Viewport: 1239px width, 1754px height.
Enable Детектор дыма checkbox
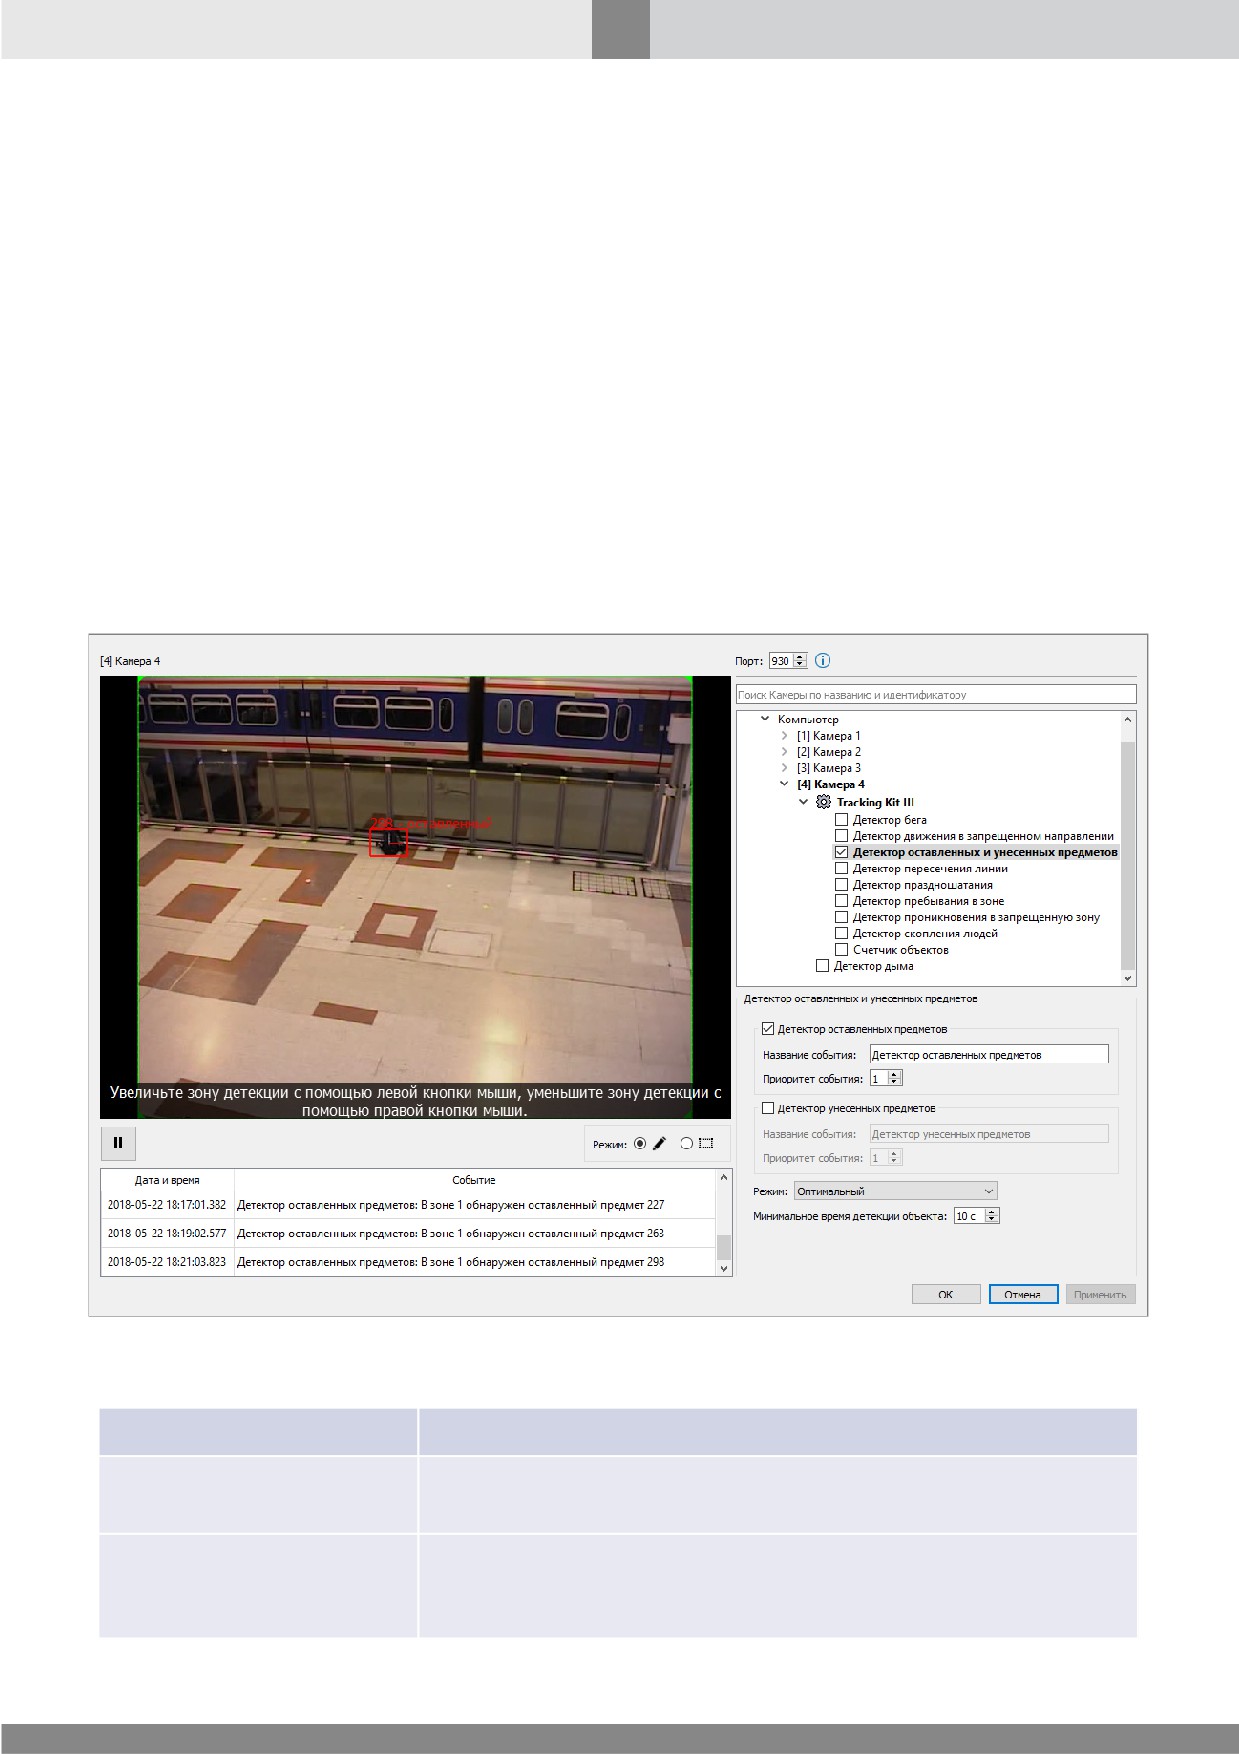pyautogui.click(x=822, y=966)
